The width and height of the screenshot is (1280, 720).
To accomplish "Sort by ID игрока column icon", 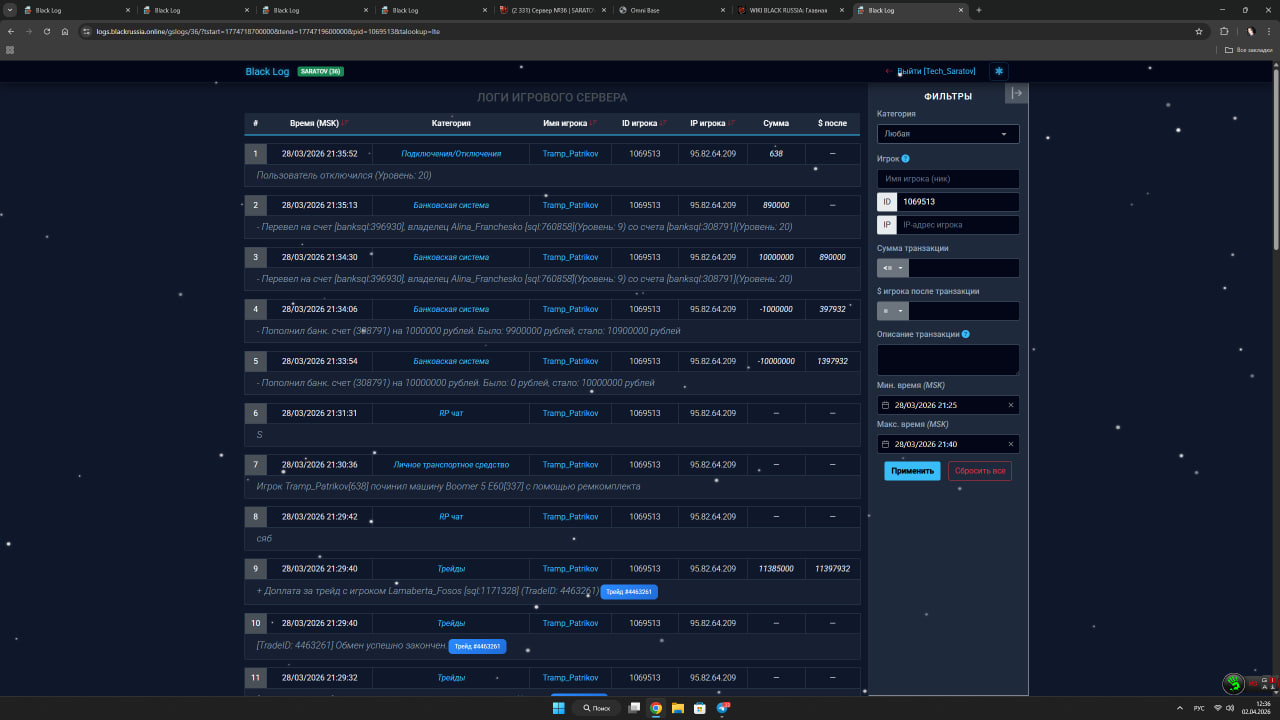I will [665, 123].
